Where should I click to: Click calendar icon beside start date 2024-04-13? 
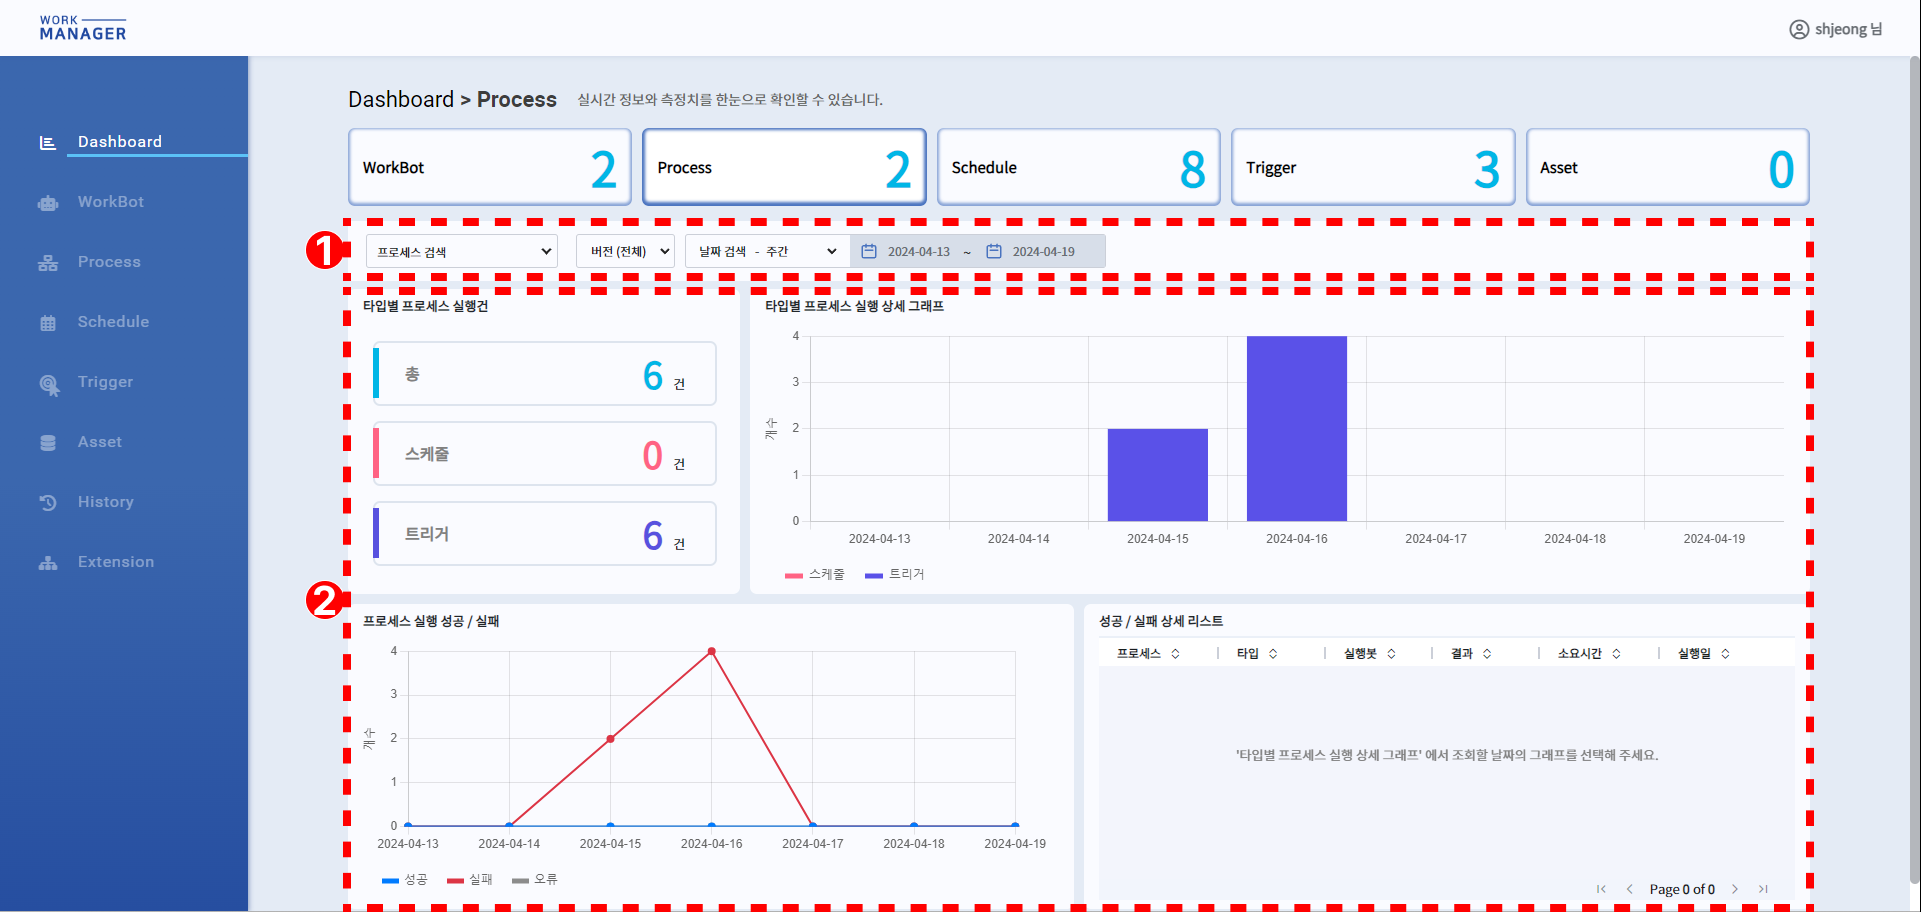(869, 251)
